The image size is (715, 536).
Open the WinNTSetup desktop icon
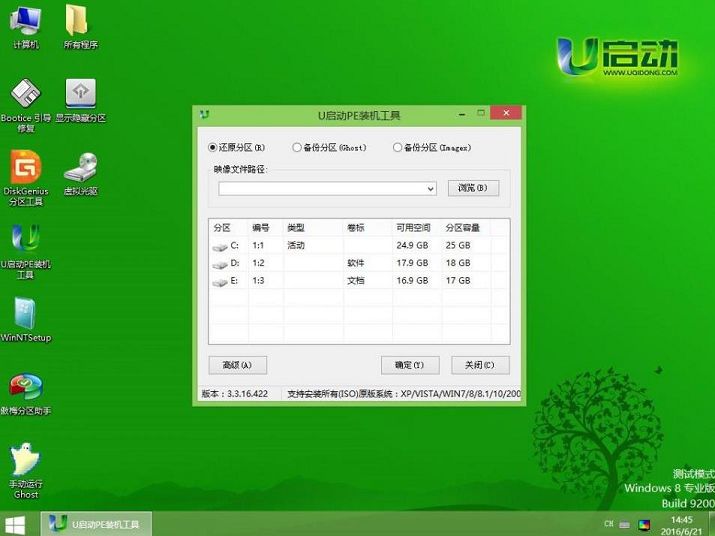click(26, 320)
